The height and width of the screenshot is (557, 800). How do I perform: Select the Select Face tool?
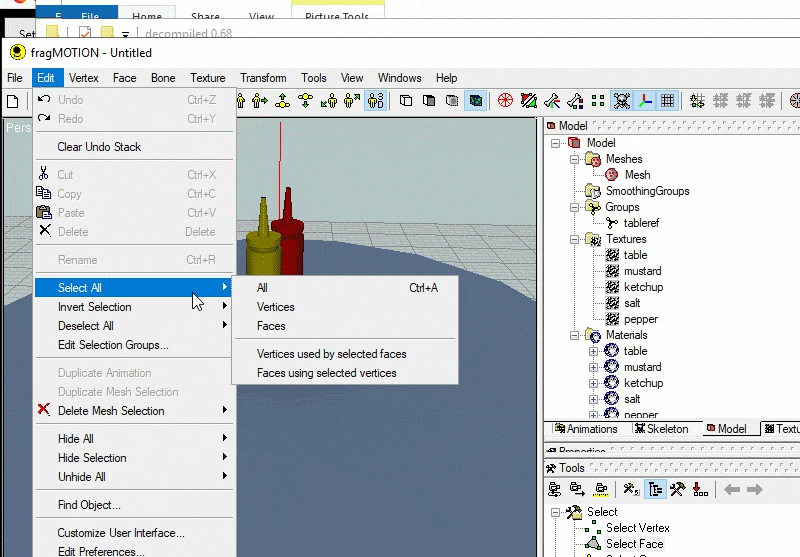point(635,544)
